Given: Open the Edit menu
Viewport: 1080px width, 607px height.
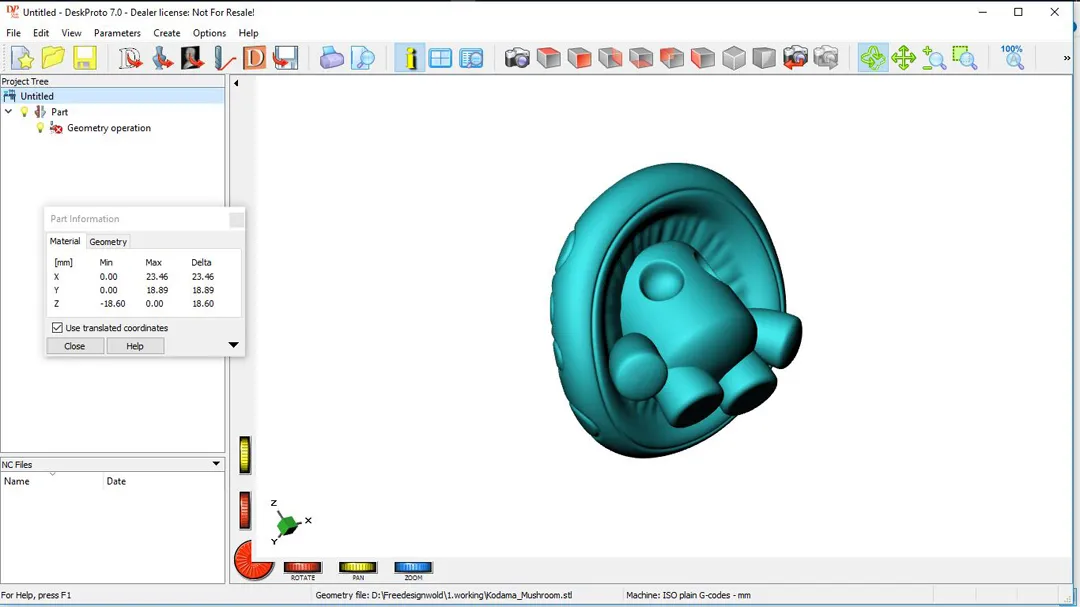Looking at the screenshot, I should tap(41, 33).
